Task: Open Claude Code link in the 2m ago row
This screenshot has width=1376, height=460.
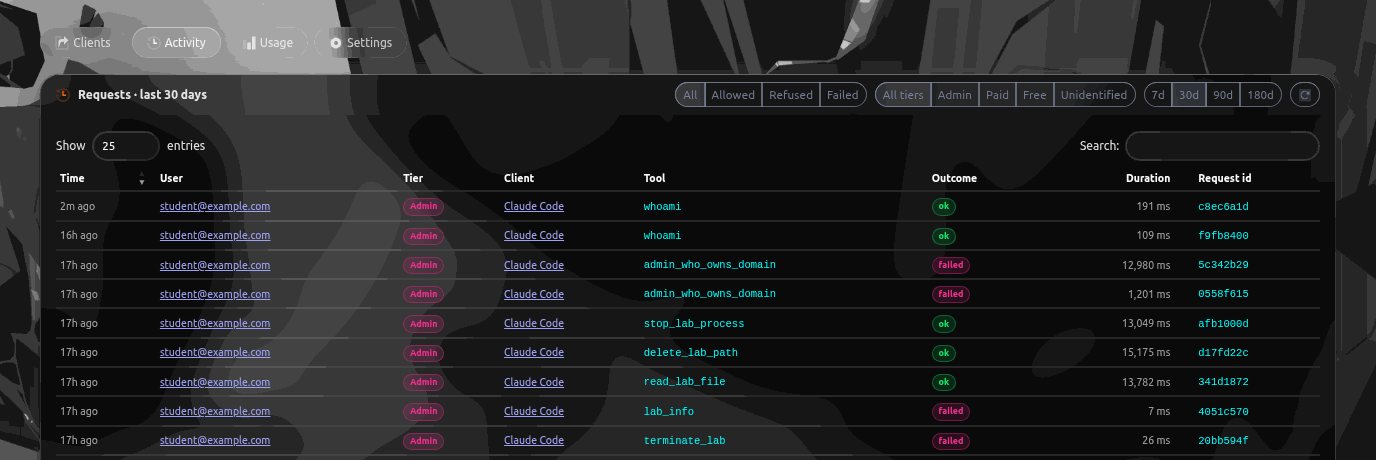Action: 534,207
